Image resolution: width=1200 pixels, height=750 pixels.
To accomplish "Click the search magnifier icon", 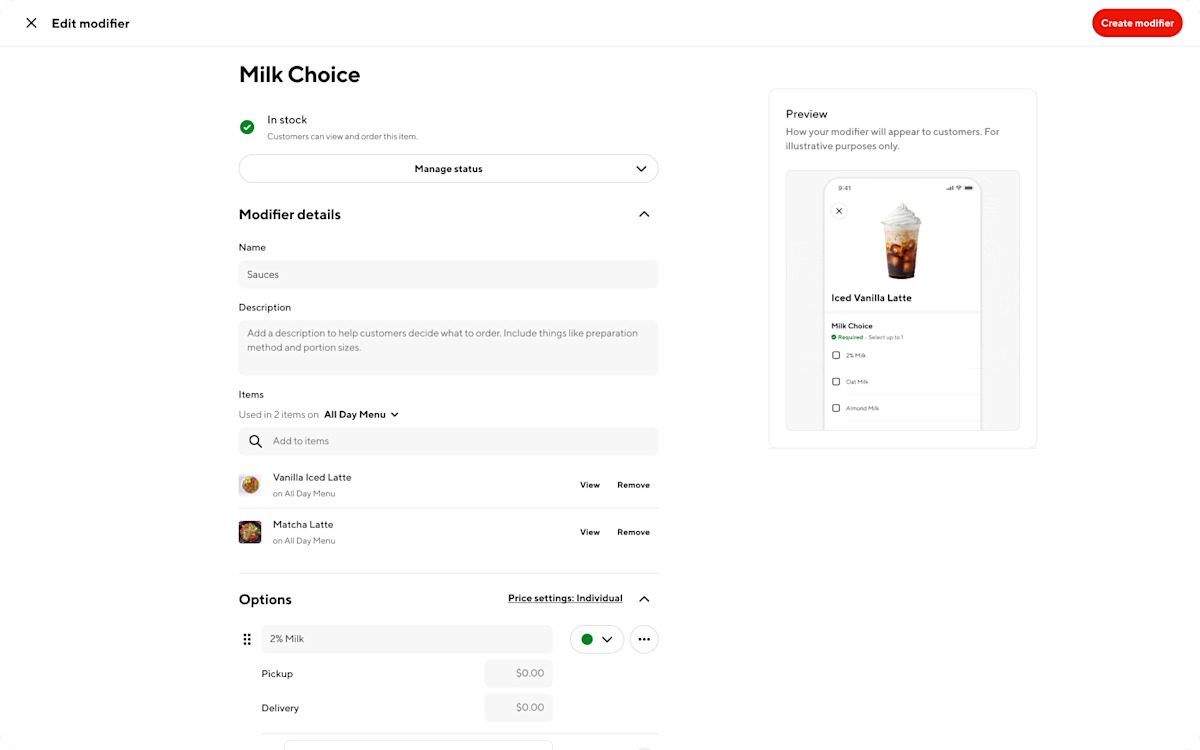I will tap(256, 441).
